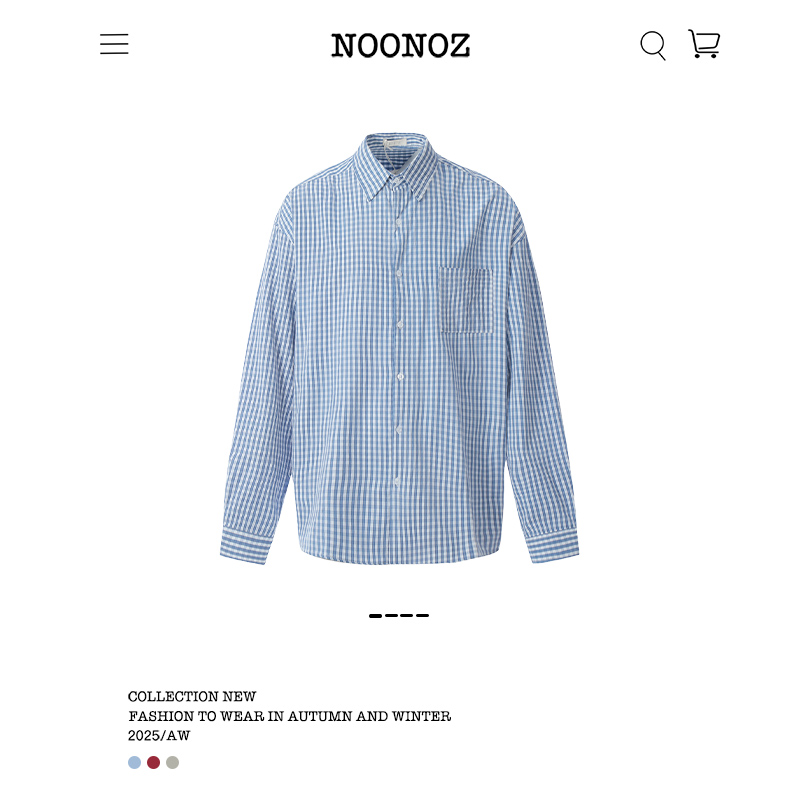This screenshot has height=800, width=800.
Task: Open the FASHION TO WEAR IN AUTUMN AND WINTER text
Action: click(x=289, y=716)
